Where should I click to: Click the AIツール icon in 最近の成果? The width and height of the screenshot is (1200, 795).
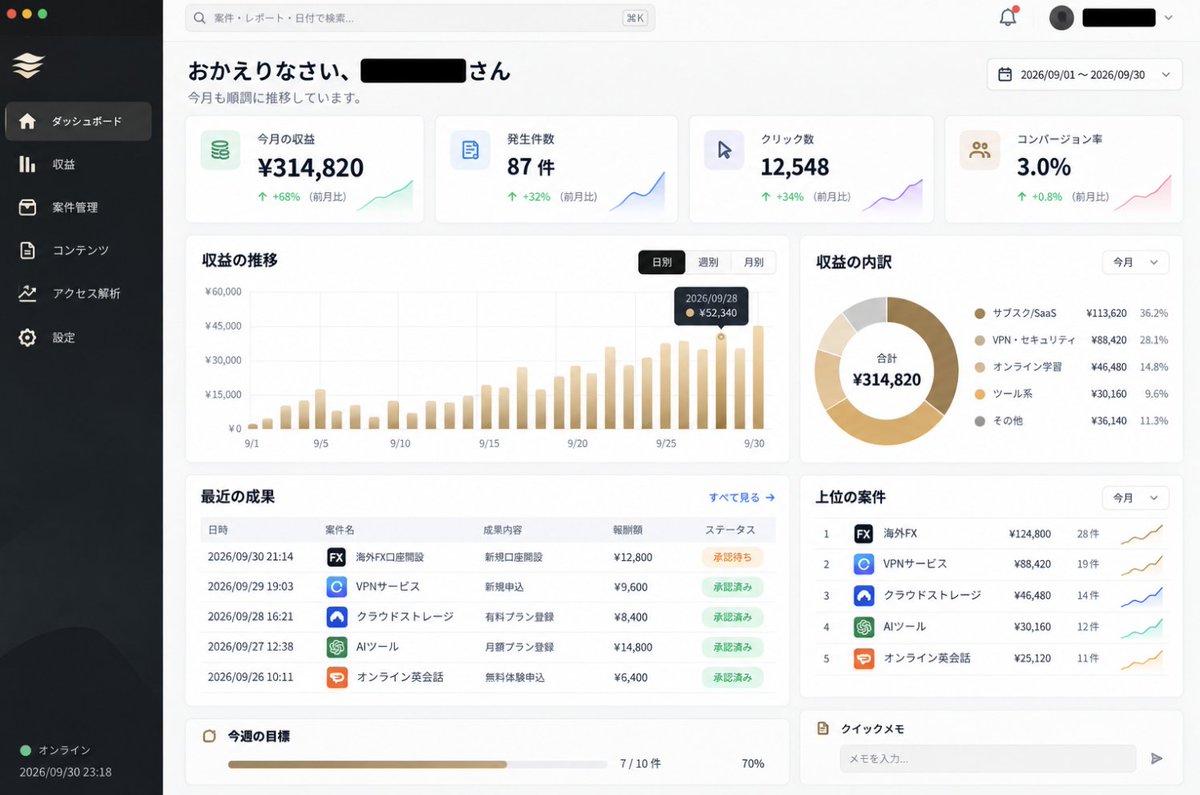337,647
